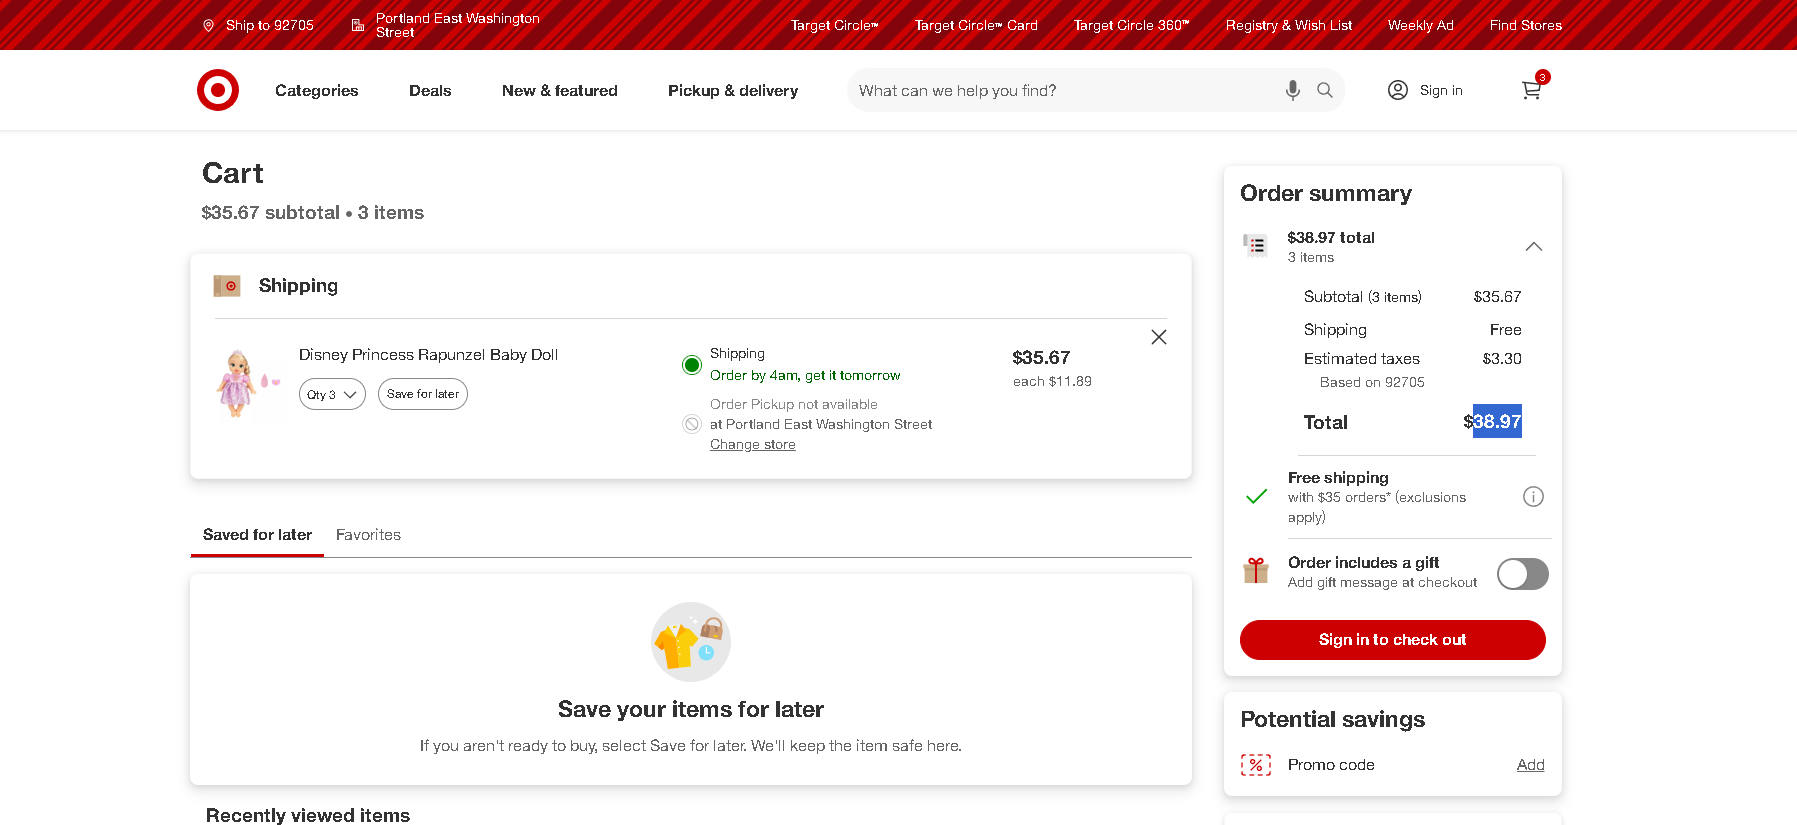Click Save for later button
Screen dimensions: 1797x825
[x=423, y=394]
